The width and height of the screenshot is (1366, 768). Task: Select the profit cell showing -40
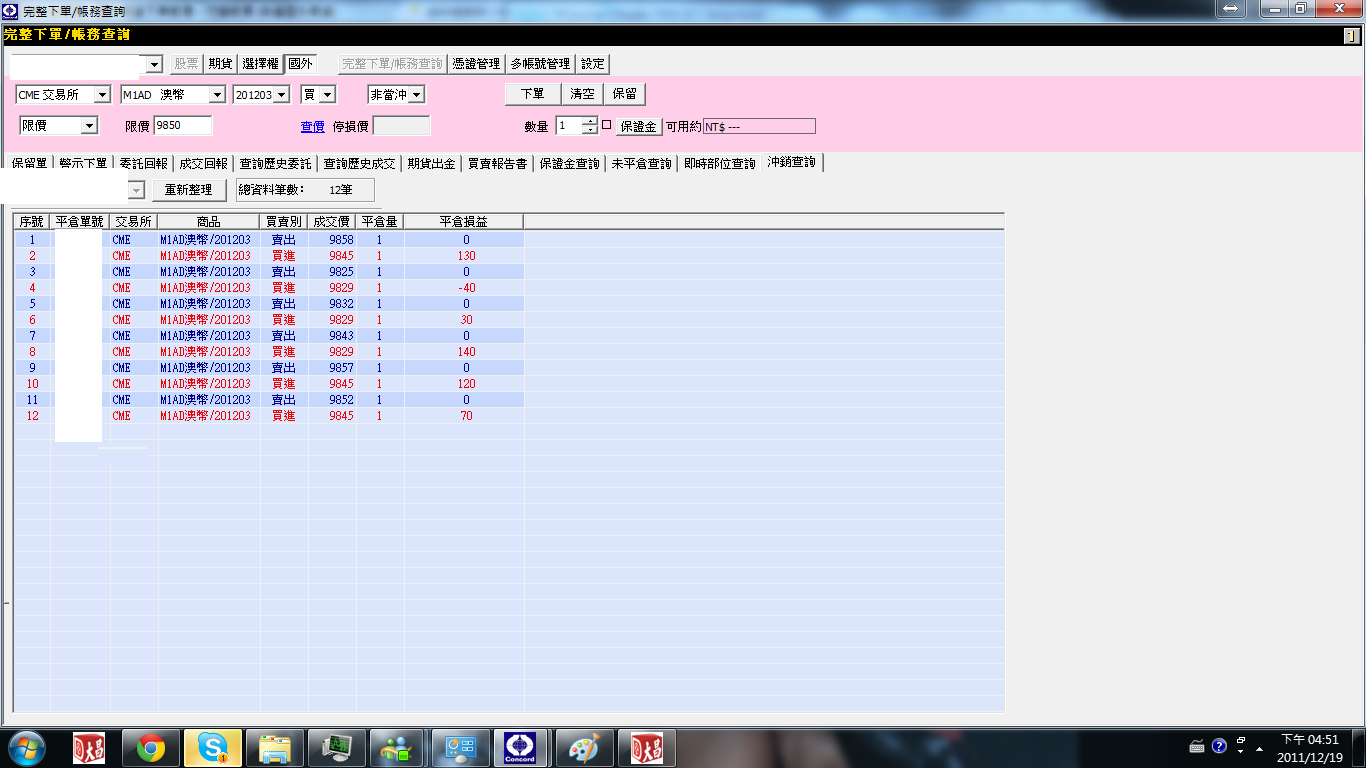coord(466,288)
